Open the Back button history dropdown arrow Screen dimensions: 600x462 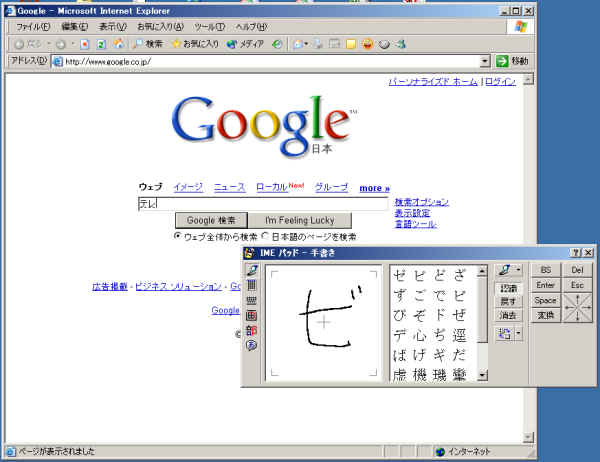click(x=49, y=44)
